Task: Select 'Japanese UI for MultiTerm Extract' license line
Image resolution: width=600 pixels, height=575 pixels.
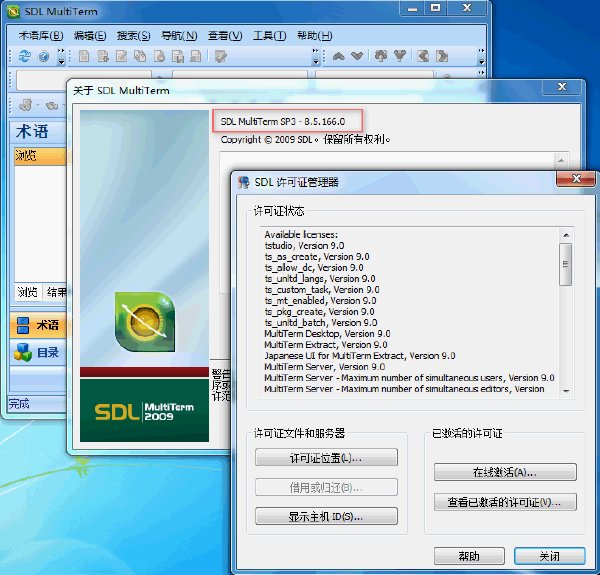Action: pyautogui.click(x=360, y=356)
